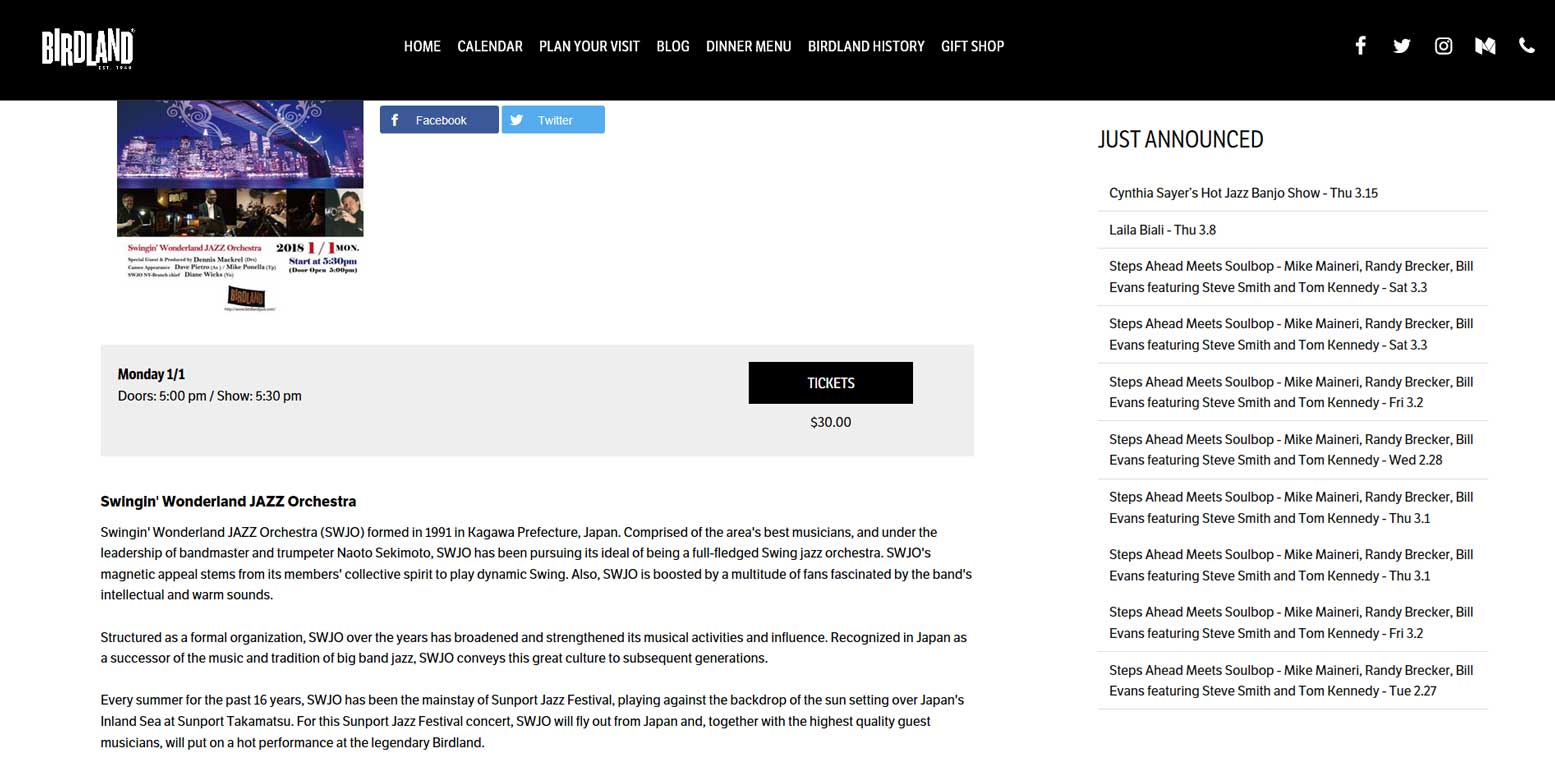
Task: Open BIRDLAND HISTORY page
Action: (x=866, y=46)
